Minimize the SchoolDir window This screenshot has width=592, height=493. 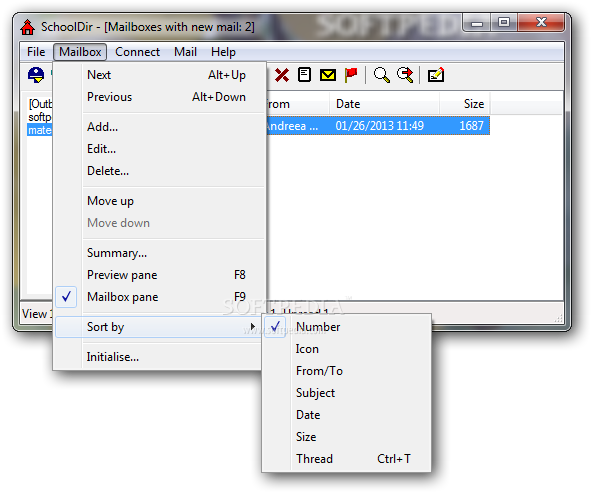point(477,23)
